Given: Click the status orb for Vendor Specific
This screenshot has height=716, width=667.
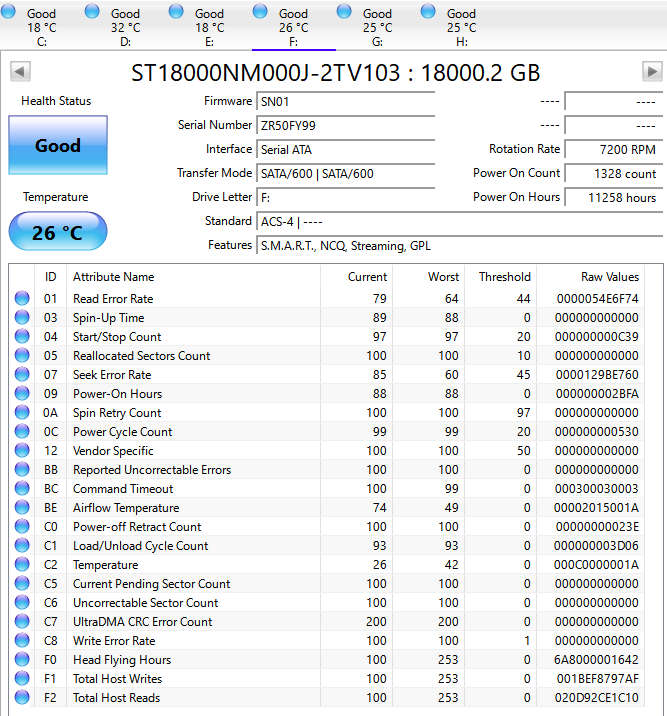Looking at the screenshot, I should (22, 450).
